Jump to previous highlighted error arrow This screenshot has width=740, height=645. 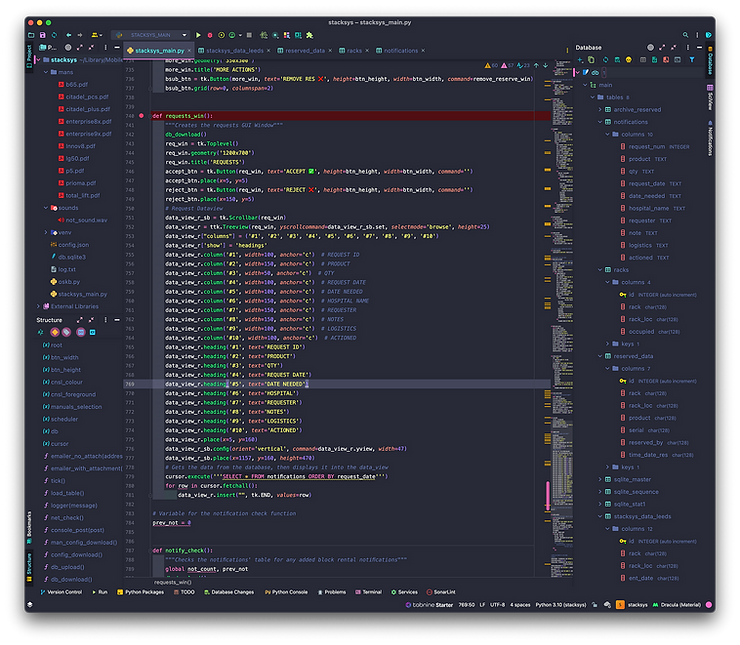[x=536, y=66]
